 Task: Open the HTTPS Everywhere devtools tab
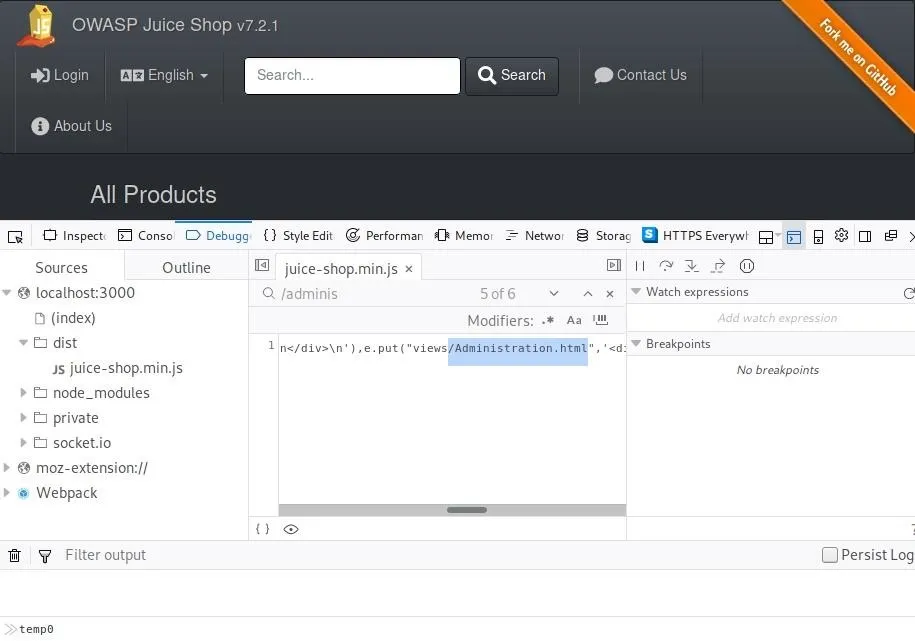point(695,236)
